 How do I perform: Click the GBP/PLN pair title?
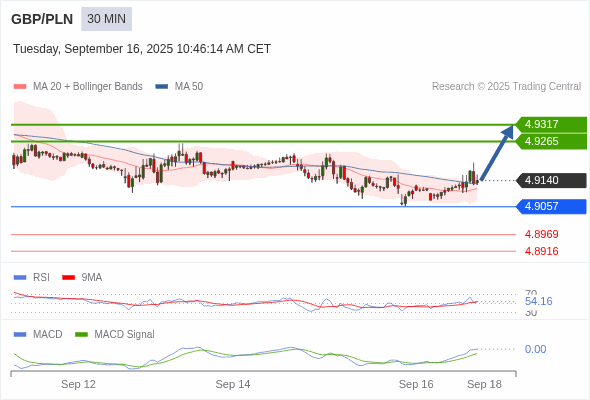click(x=42, y=19)
